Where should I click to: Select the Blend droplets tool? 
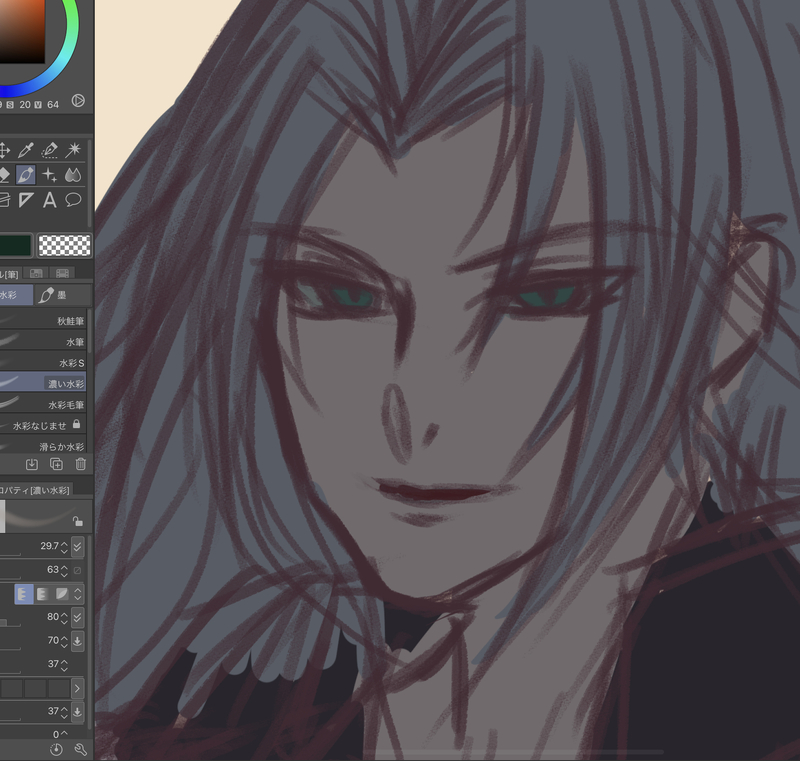point(73,175)
